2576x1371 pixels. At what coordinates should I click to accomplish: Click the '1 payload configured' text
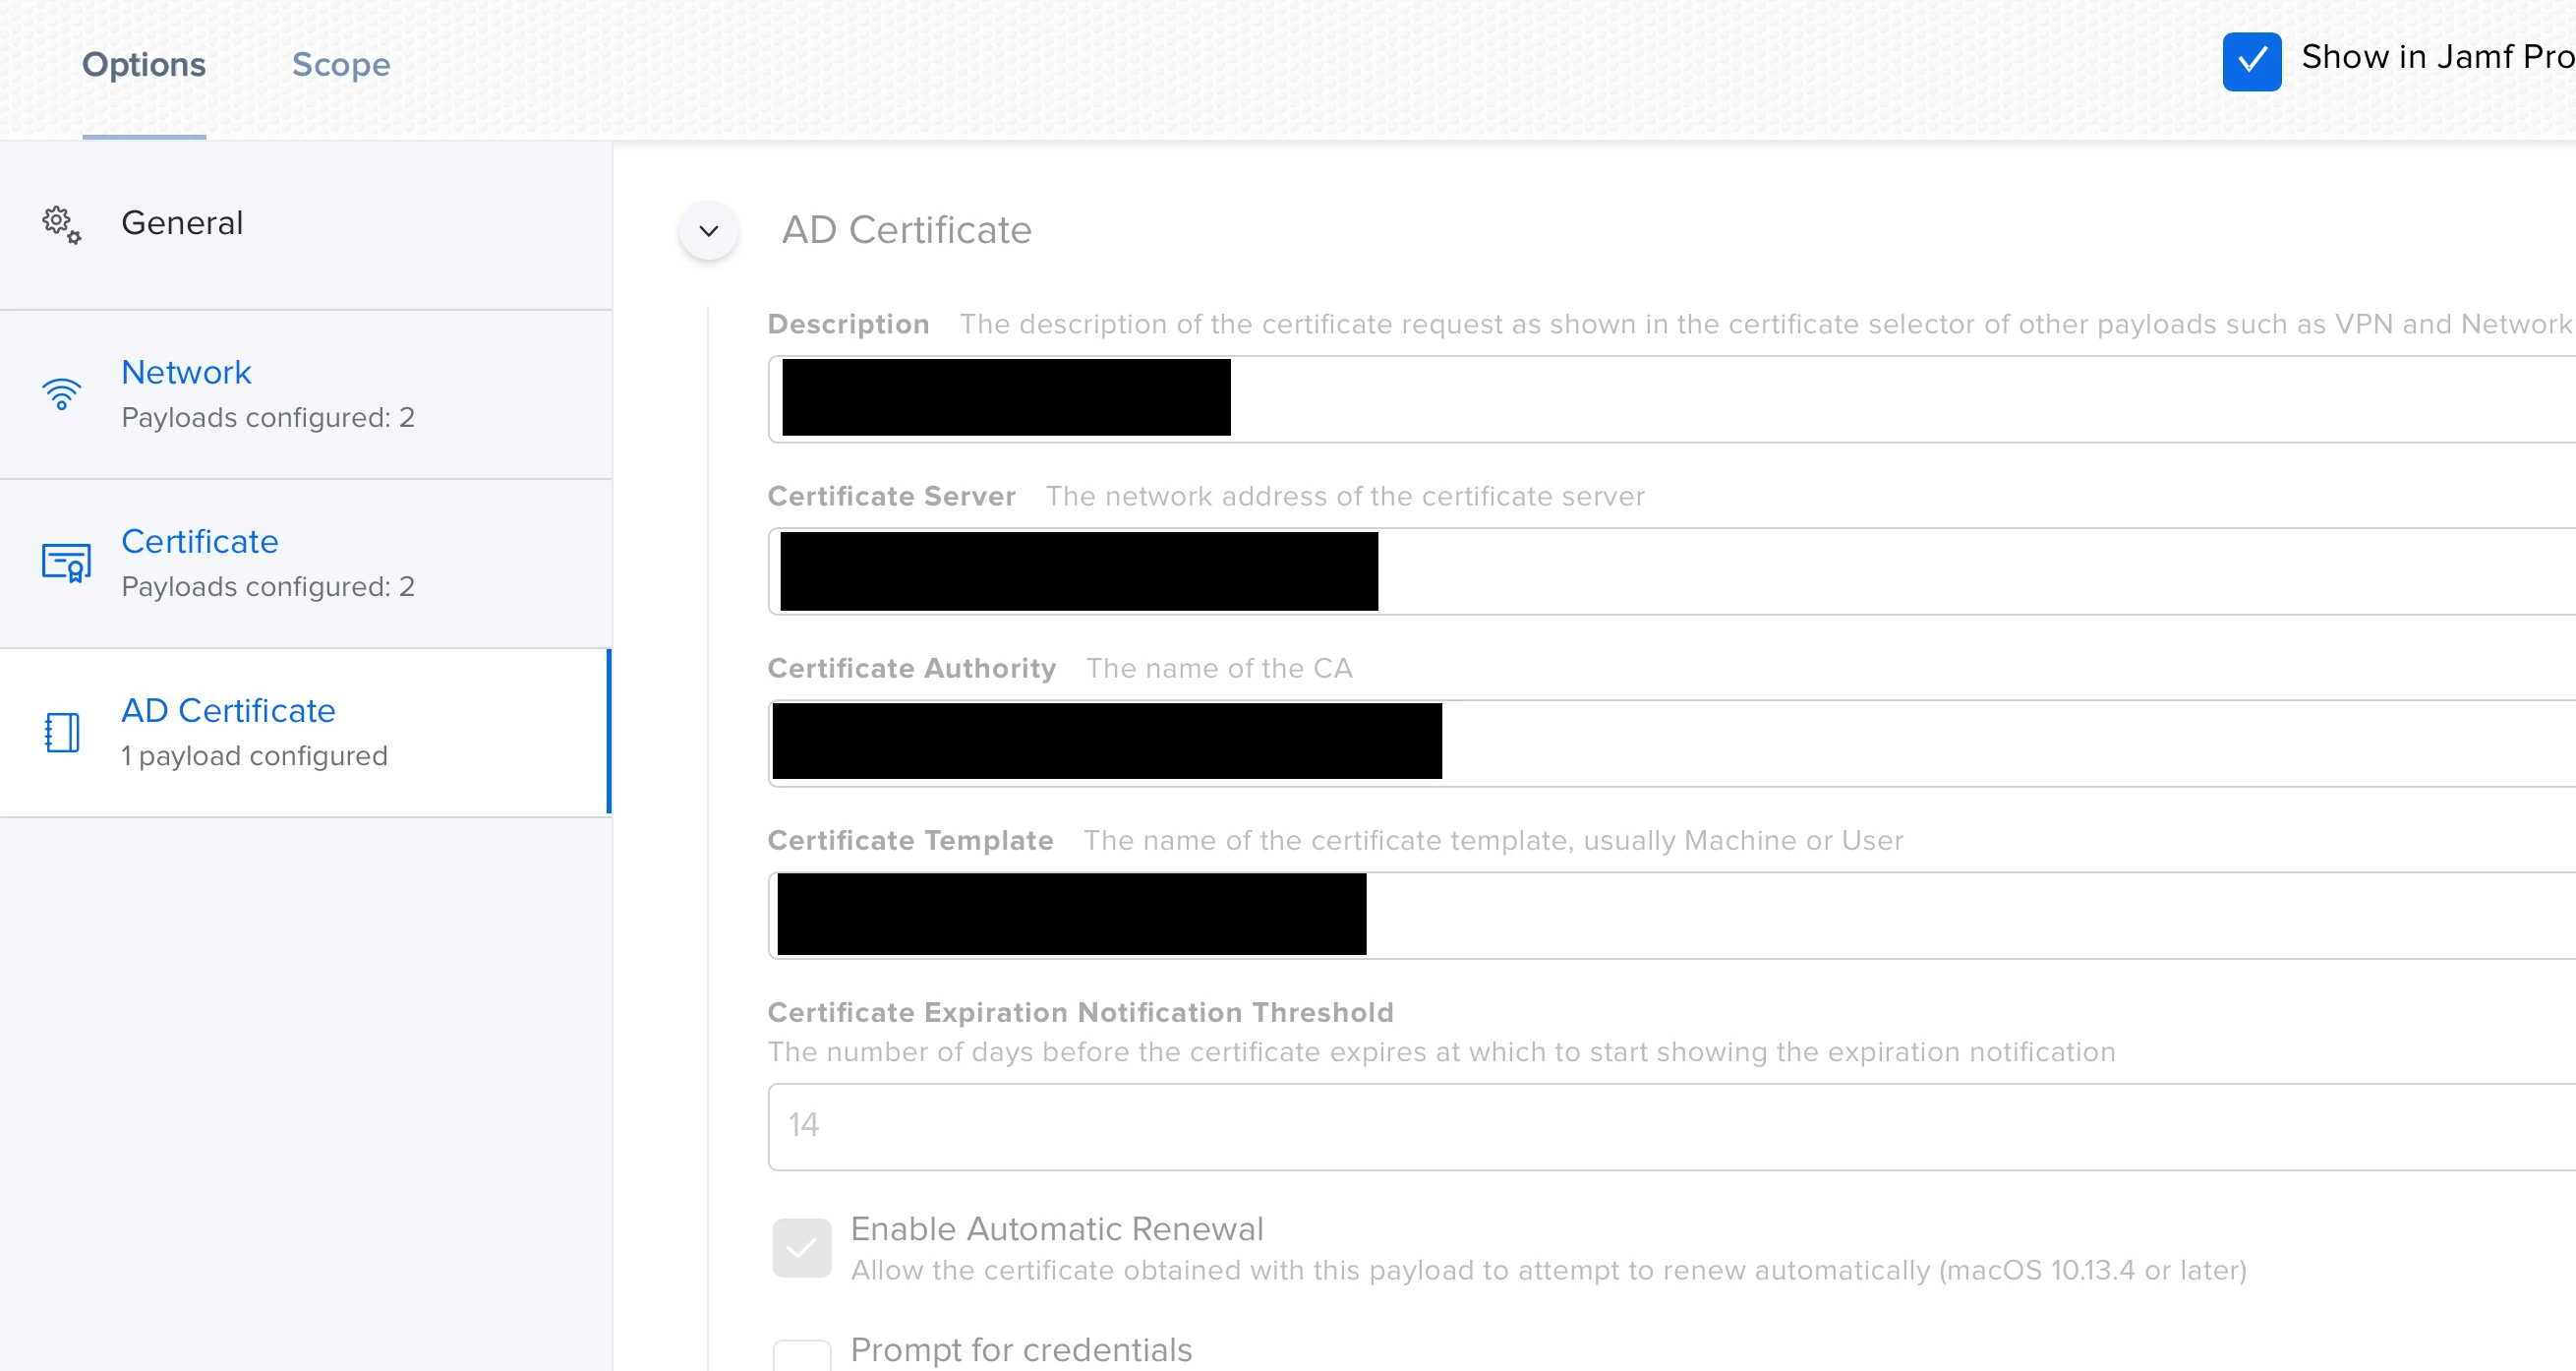point(254,756)
